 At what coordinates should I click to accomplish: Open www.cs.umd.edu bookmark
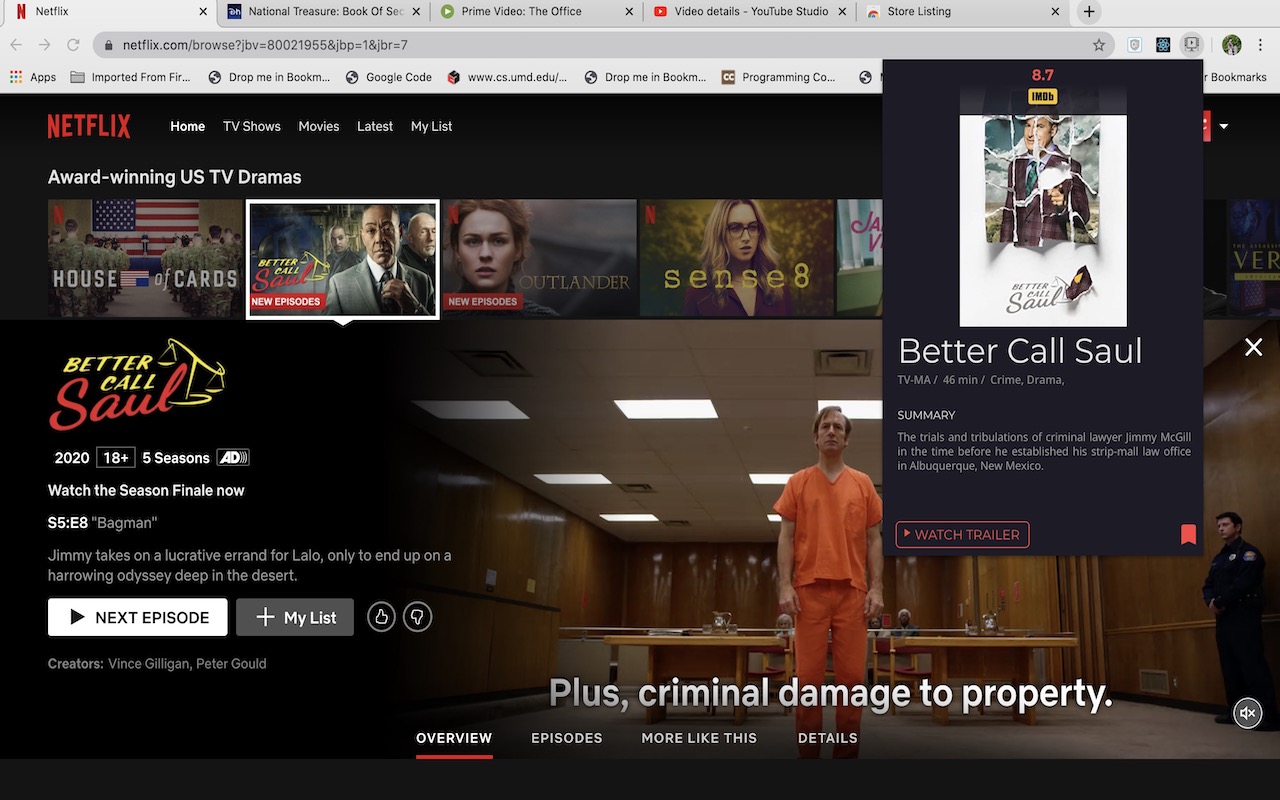[x=507, y=77]
